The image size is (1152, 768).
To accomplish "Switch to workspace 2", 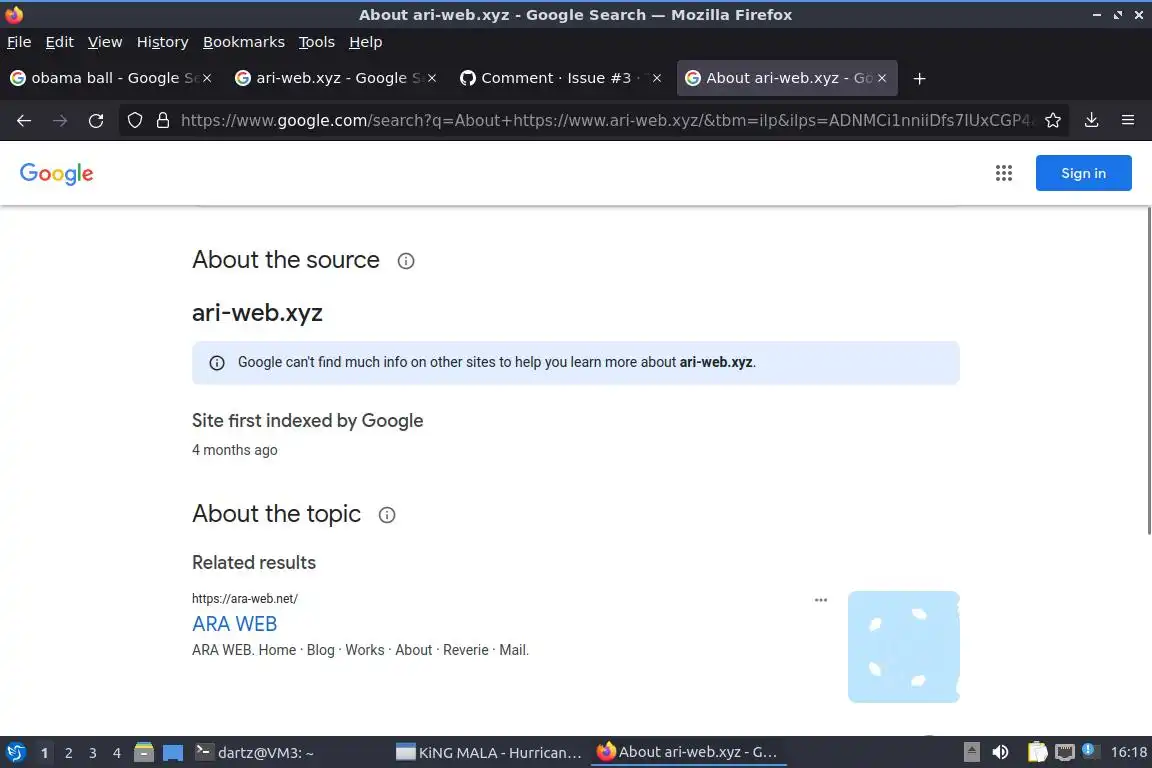I will point(68,753).
